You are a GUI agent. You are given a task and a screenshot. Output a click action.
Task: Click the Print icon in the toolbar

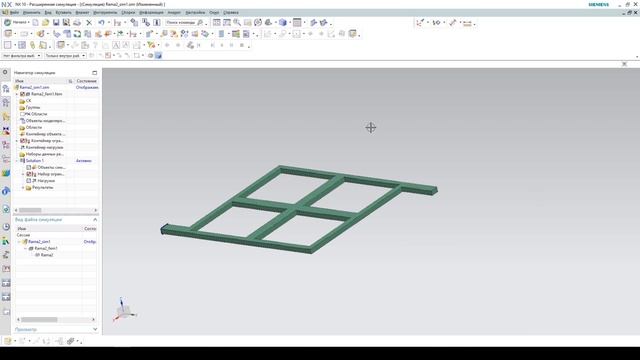77,22
